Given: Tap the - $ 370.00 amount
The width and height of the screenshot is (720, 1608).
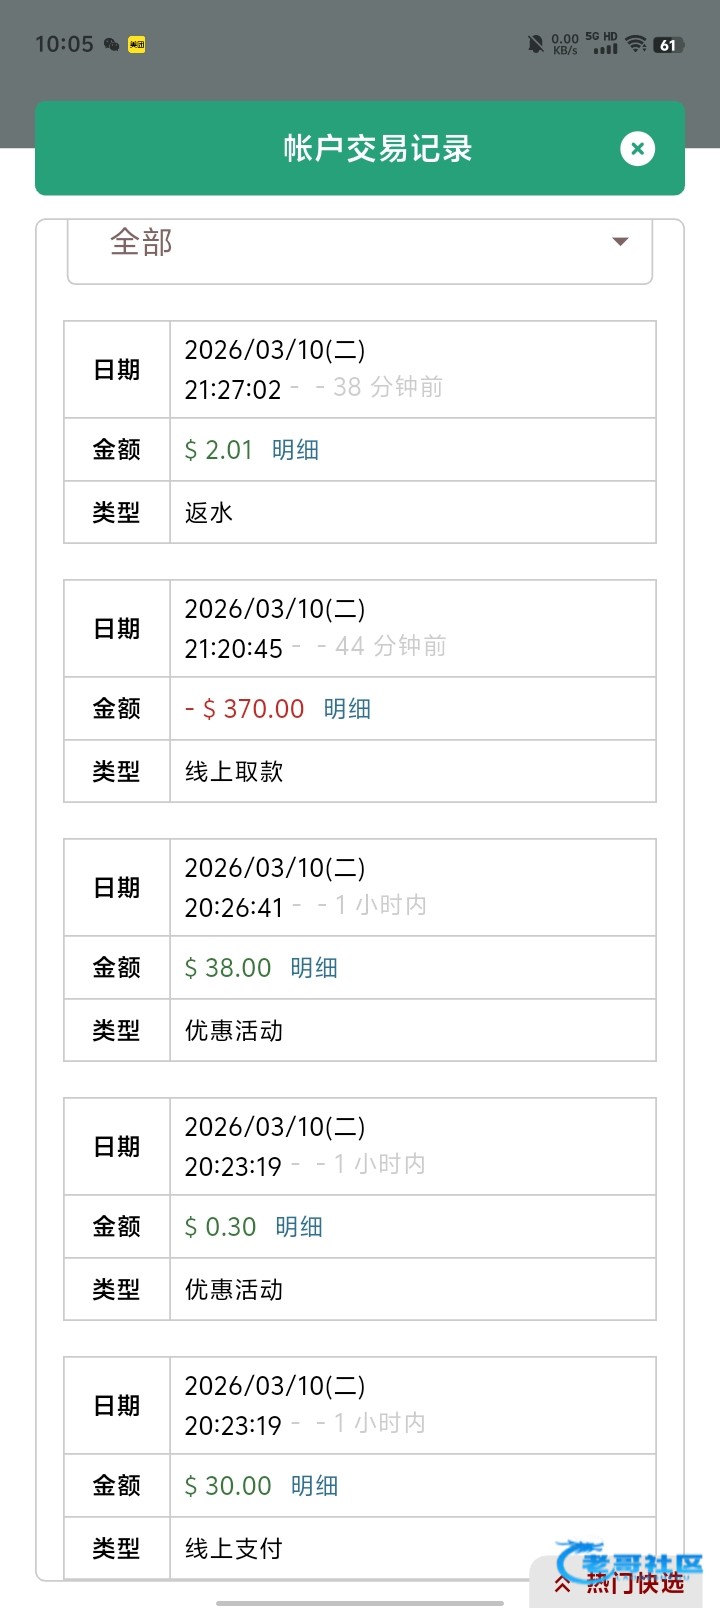Looking at the screenshot, I should tap(244, 709).
